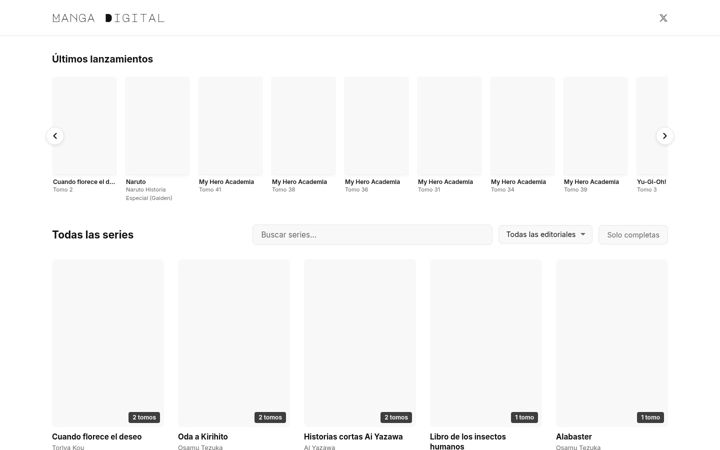Screen dimensions: 720x450
Task: Open Historias cortas Ai Yazawa series cover
Action: point(360,343)
